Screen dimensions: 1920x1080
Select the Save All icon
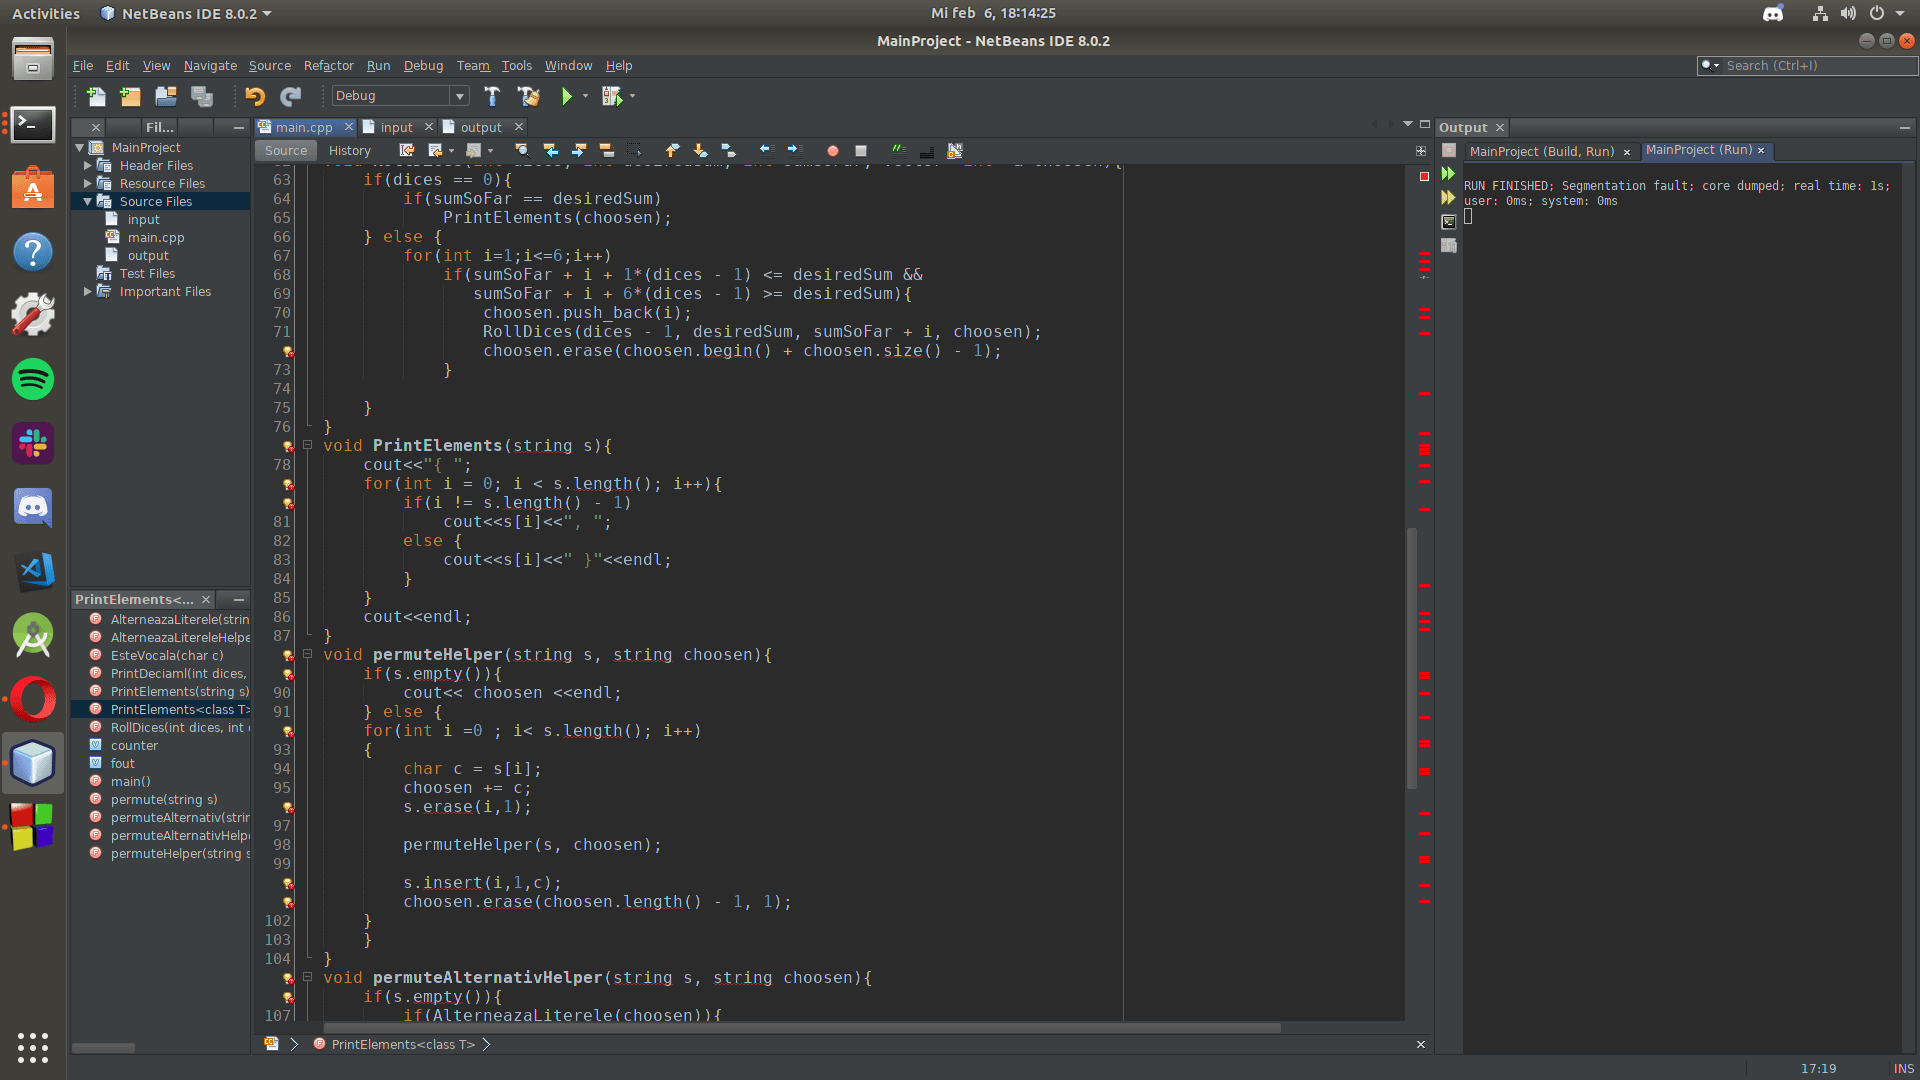pyautogui.click(x=202, y=96)
